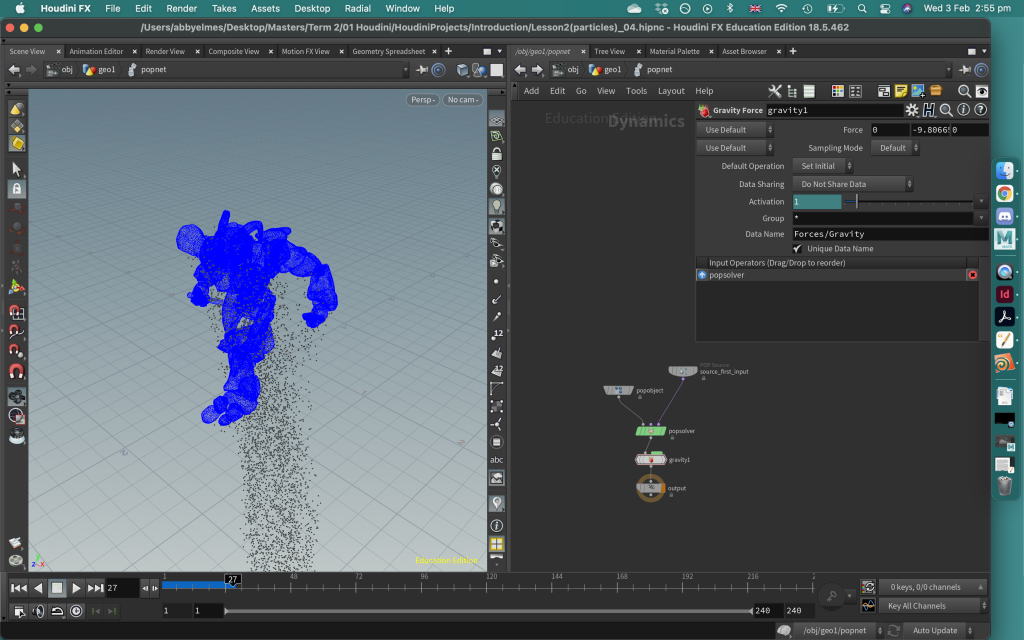Toggle the display lock icon in the viewport sidebar
This screenshot has width=1024, height=640.
(x=496, y=153)
